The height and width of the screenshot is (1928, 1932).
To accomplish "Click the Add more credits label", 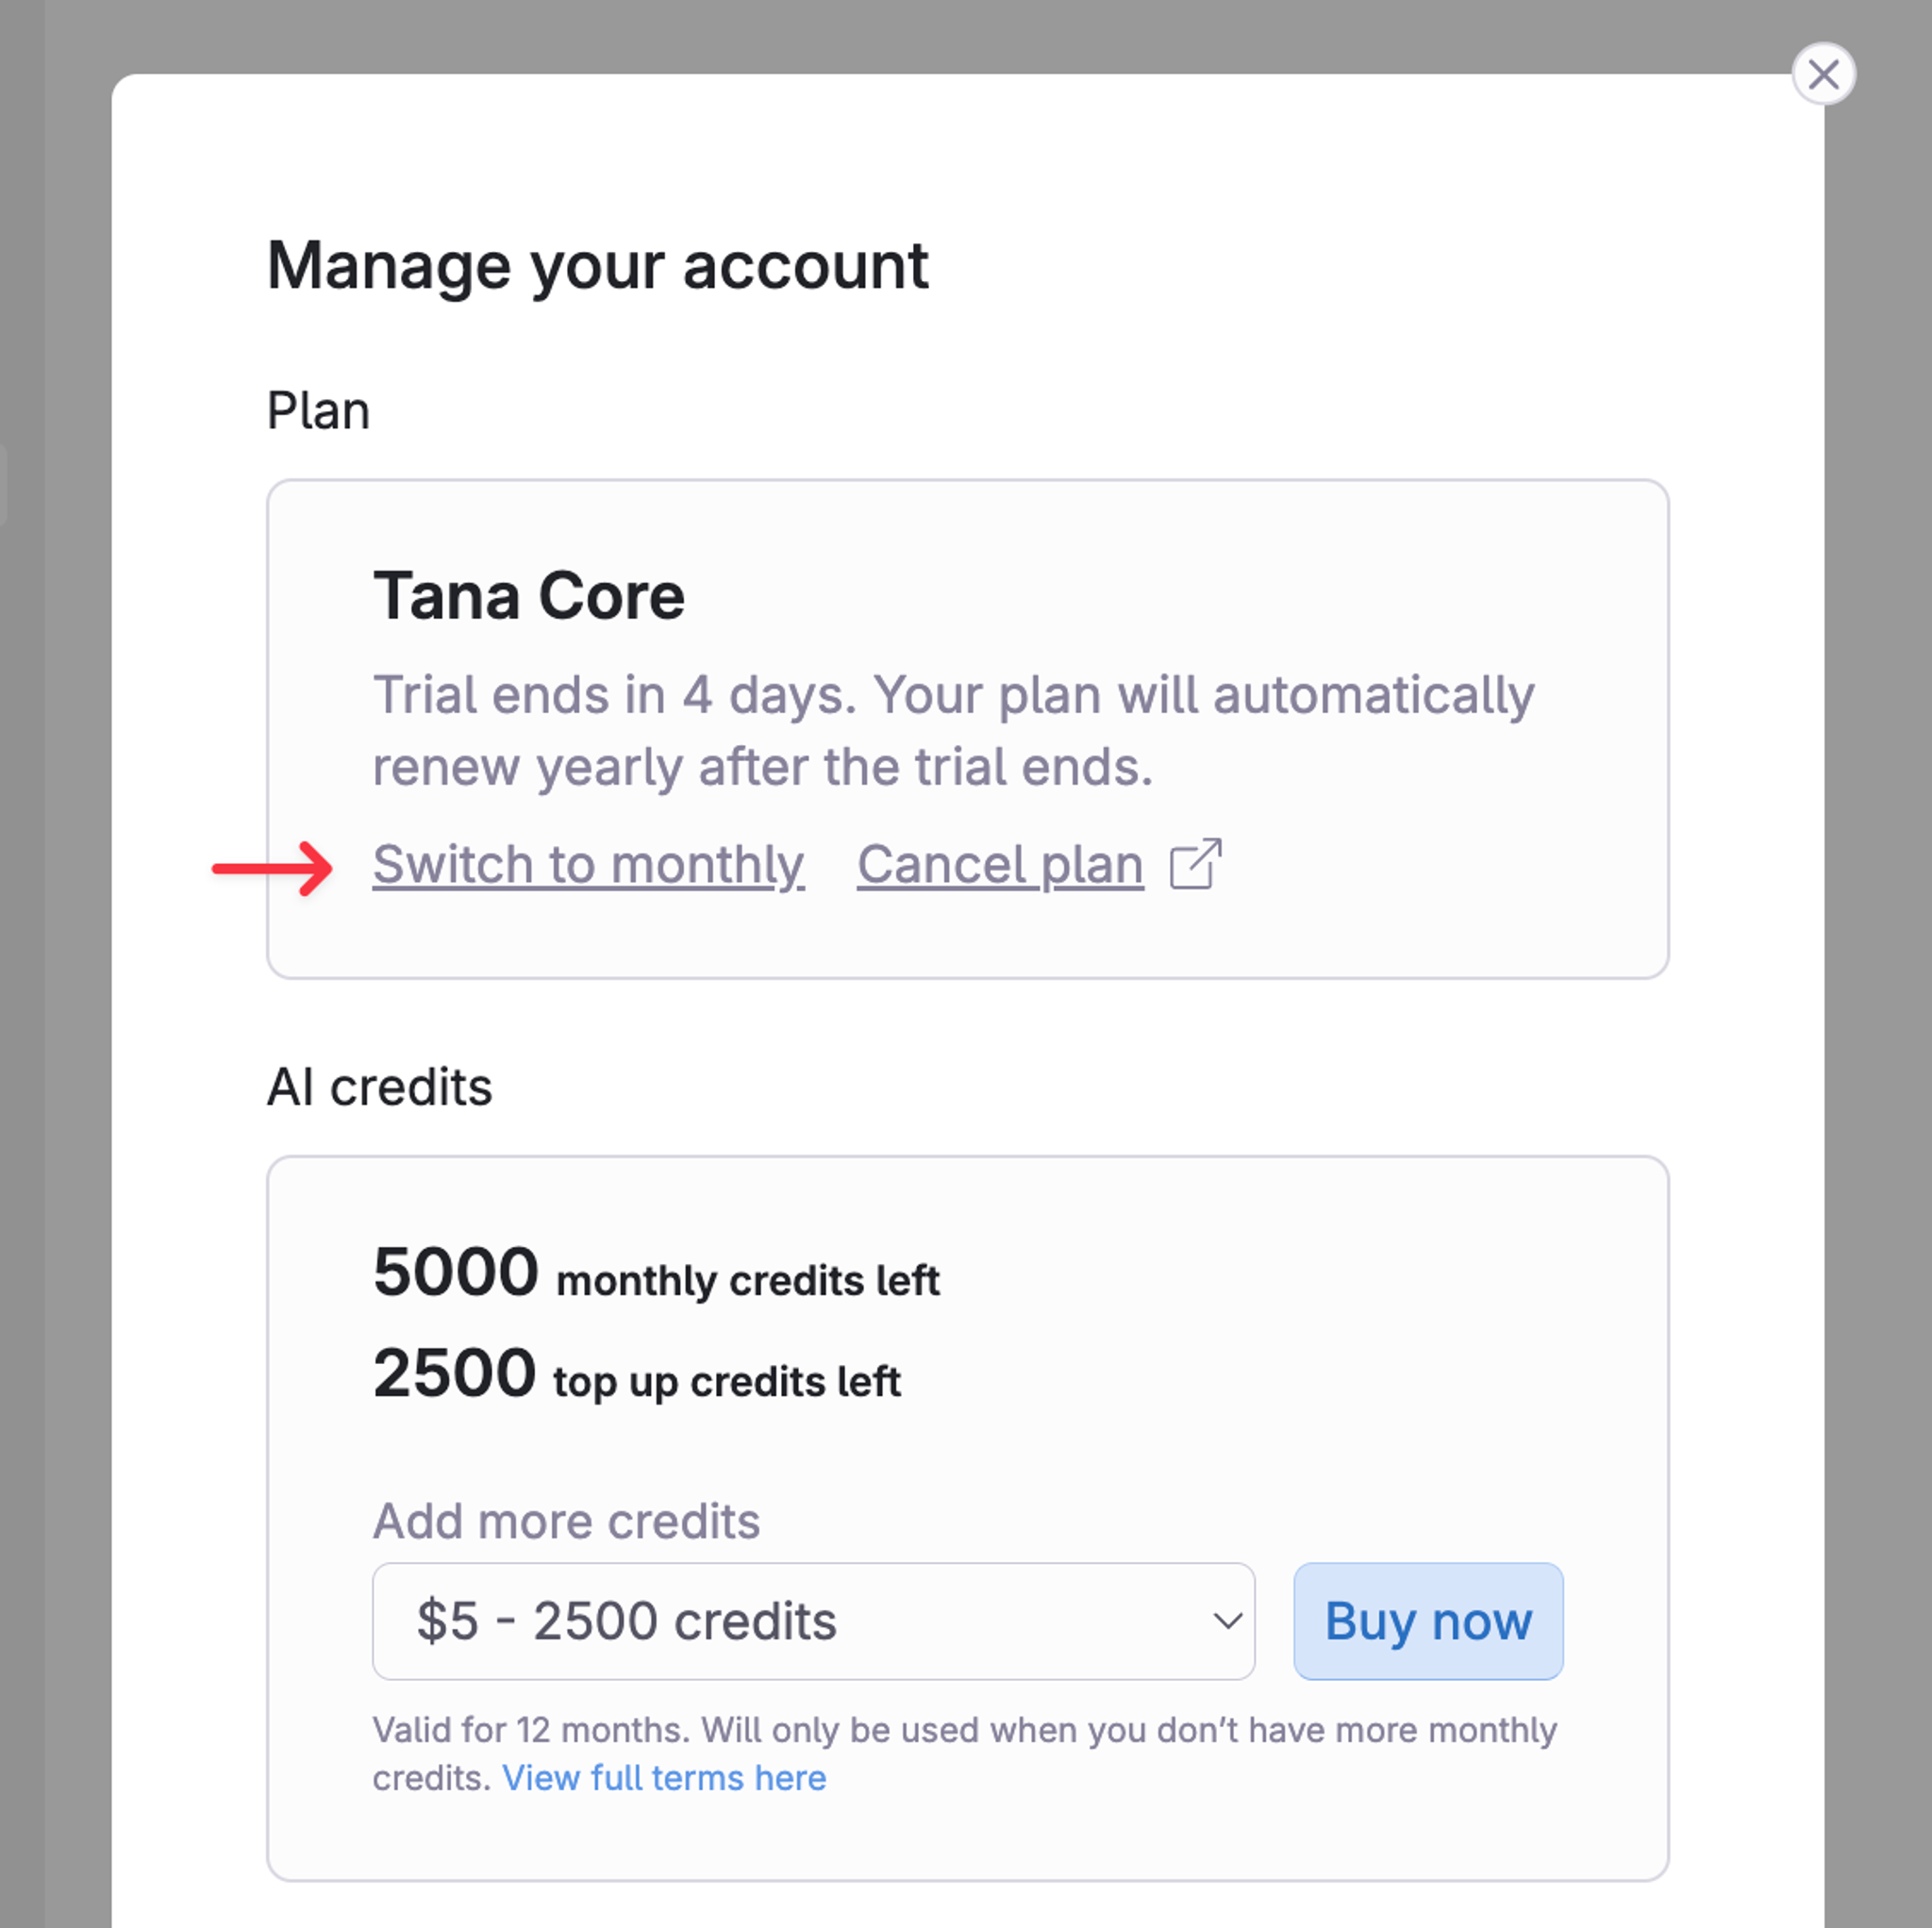I will [x=566, y=1521].
